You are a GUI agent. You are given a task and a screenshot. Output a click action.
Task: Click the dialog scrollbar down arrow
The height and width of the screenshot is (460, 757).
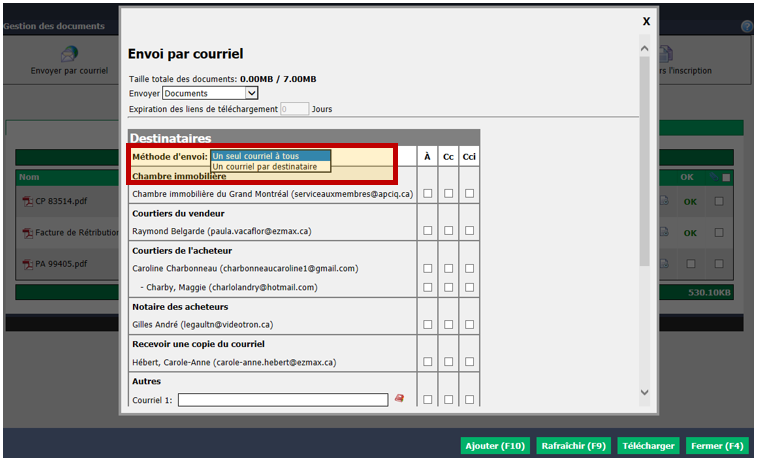coord(645,392)
